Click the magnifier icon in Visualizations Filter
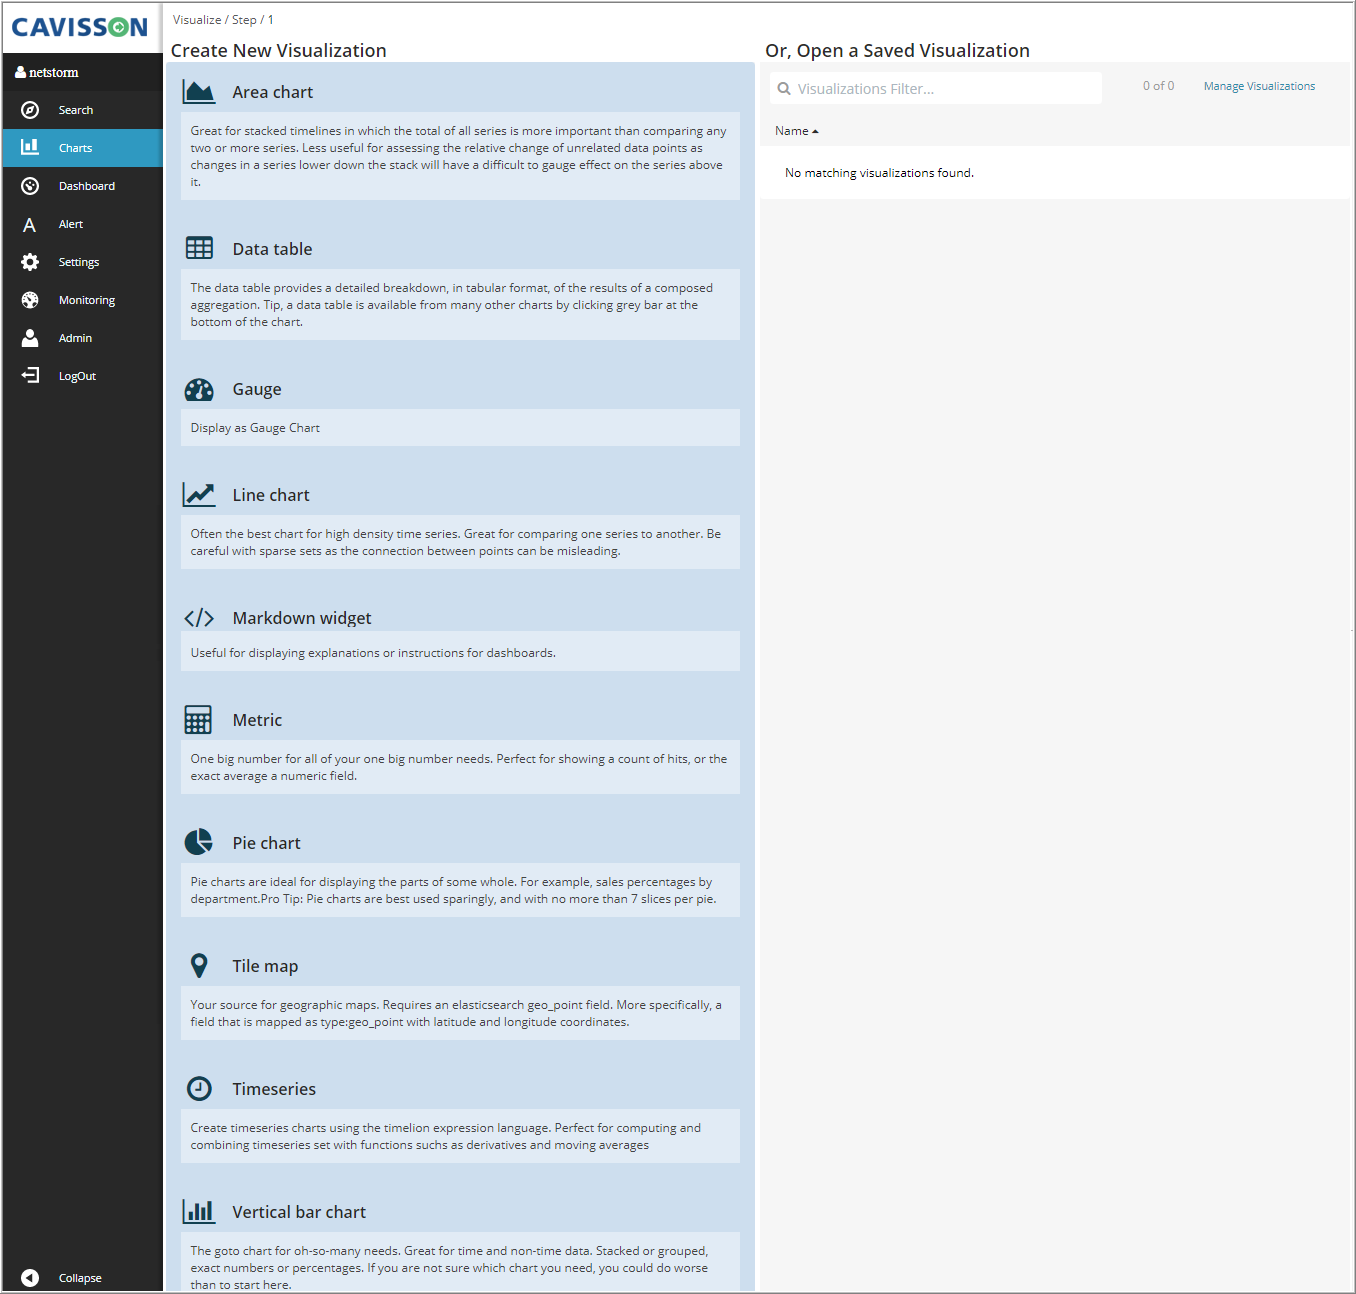This screenshot has width=1356, height=1294. coord(784,89)
